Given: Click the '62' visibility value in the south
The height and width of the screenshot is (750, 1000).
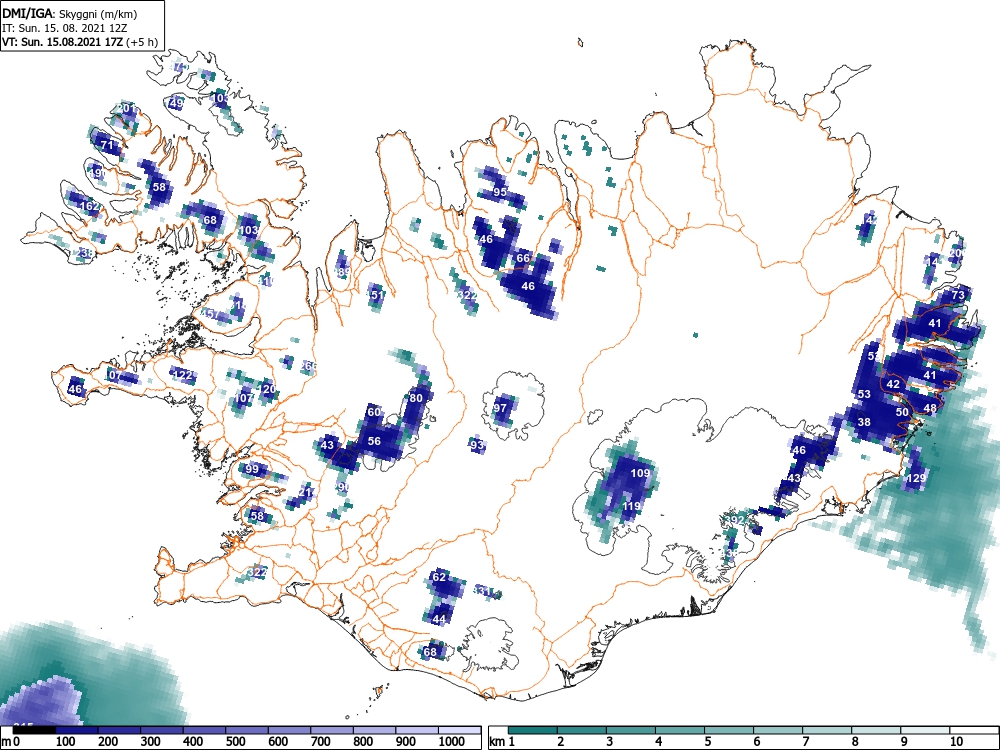Looking at the screenshot, I should coord(439,577).
